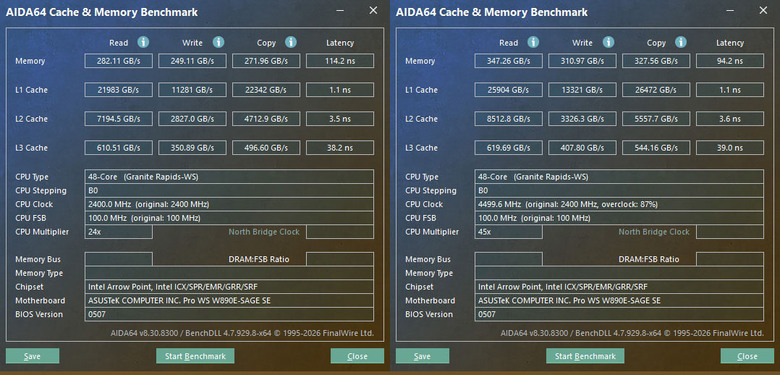The image size is (780, 375).
Task: Select L1 copy value 26472 GB/s
Action: click(656, 90)
